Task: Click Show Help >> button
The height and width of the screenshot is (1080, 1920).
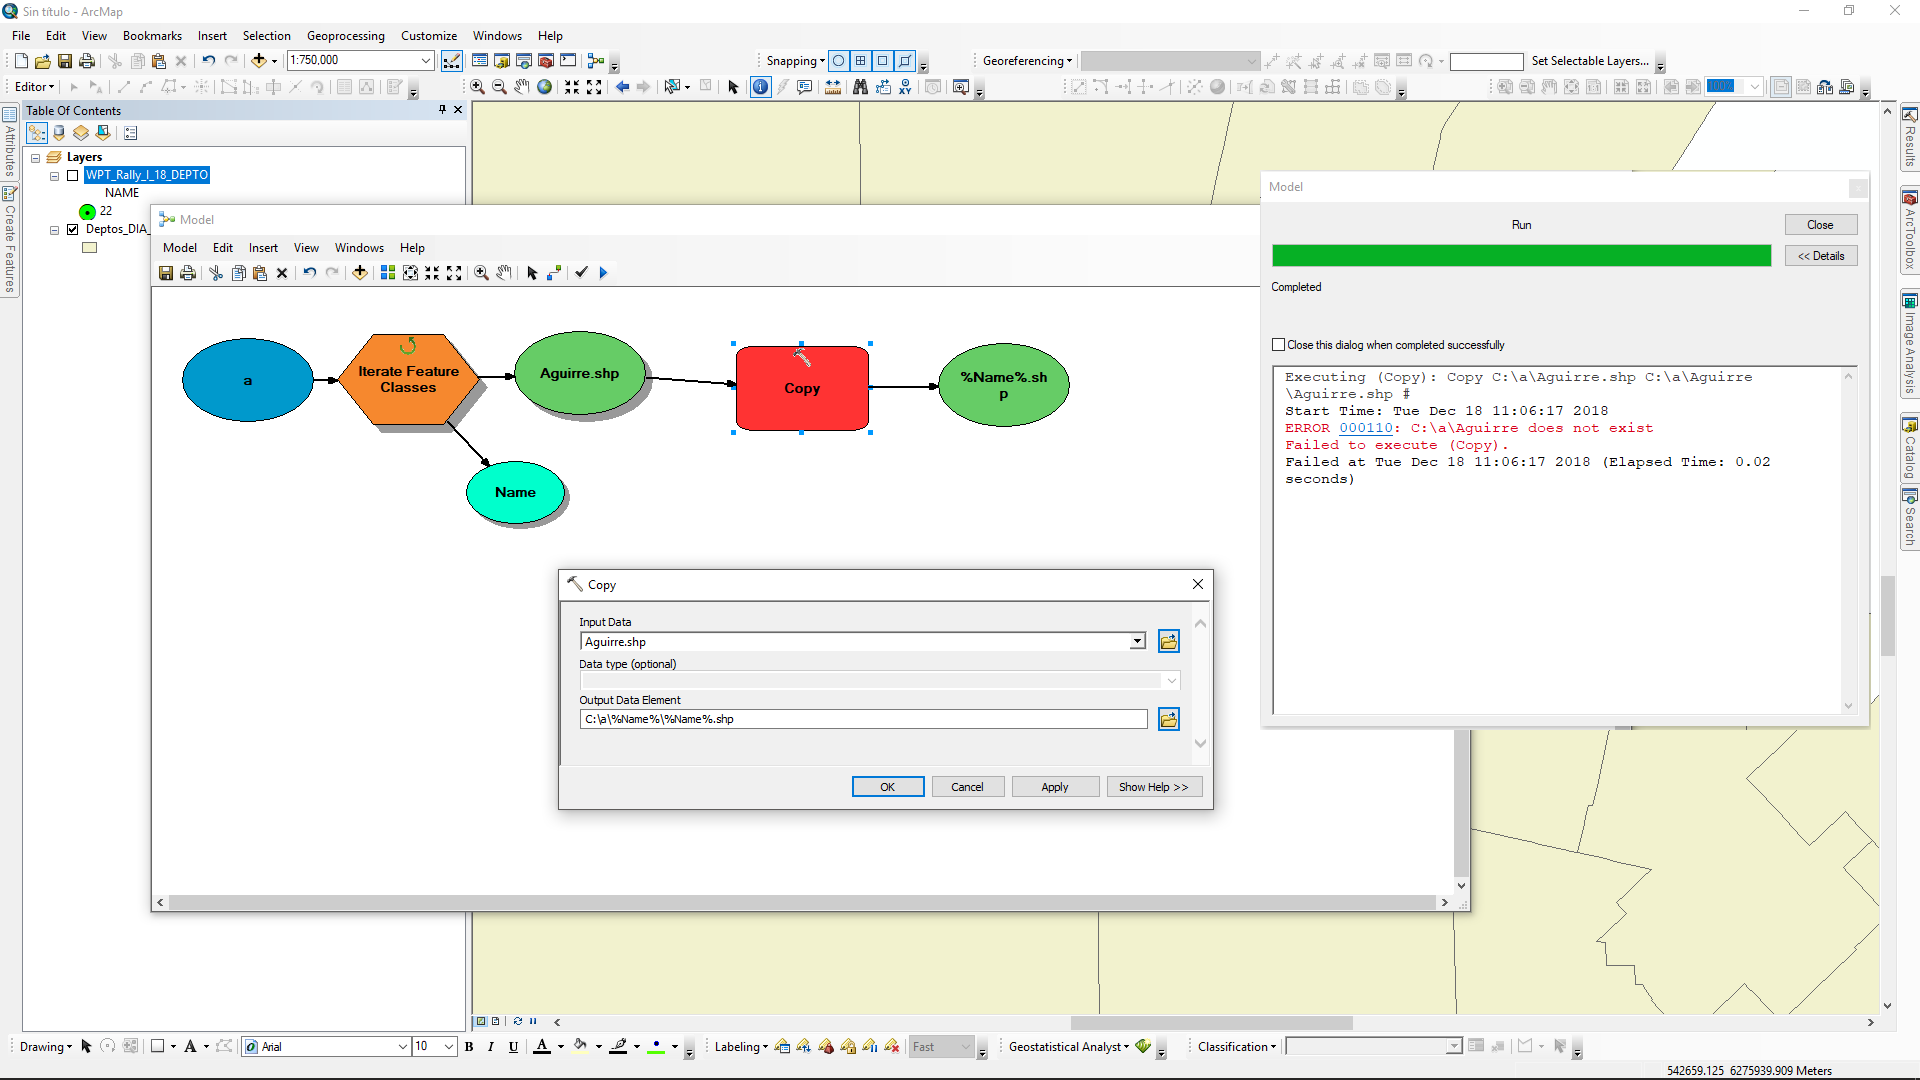Action: [1154, 787]
